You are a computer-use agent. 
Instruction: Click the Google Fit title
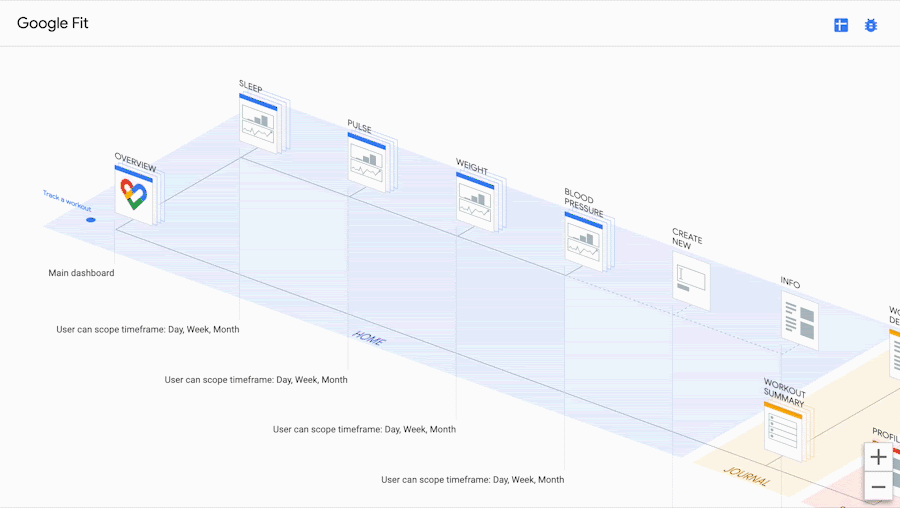[53, 23]
